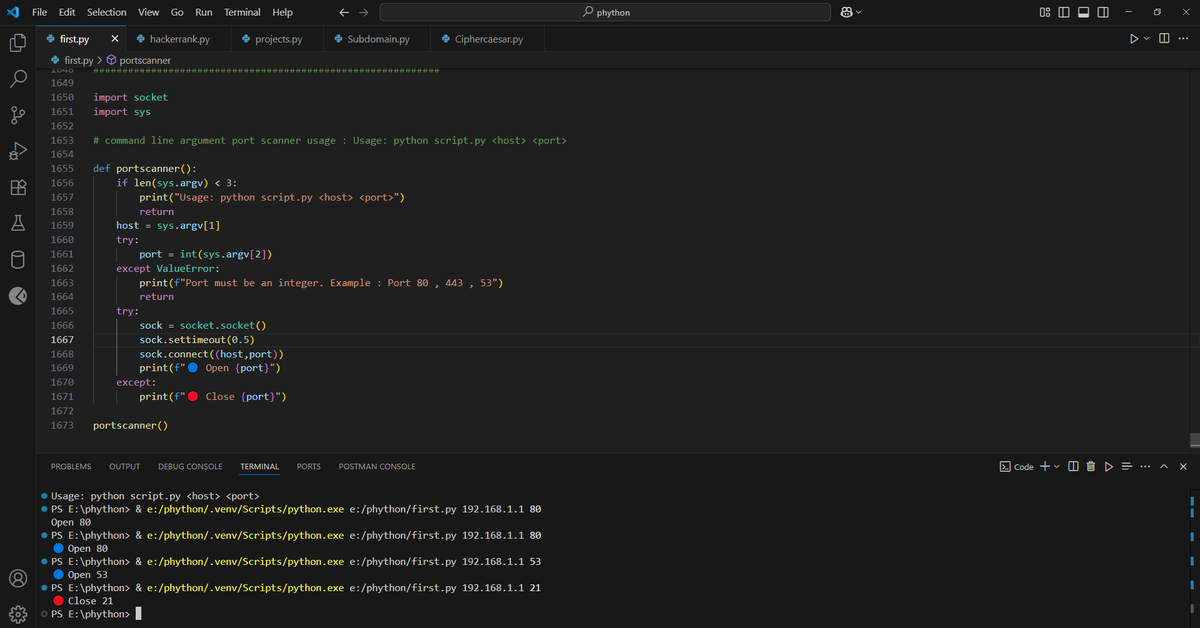Open the Copilot dropdown chevron

(858, 12)
